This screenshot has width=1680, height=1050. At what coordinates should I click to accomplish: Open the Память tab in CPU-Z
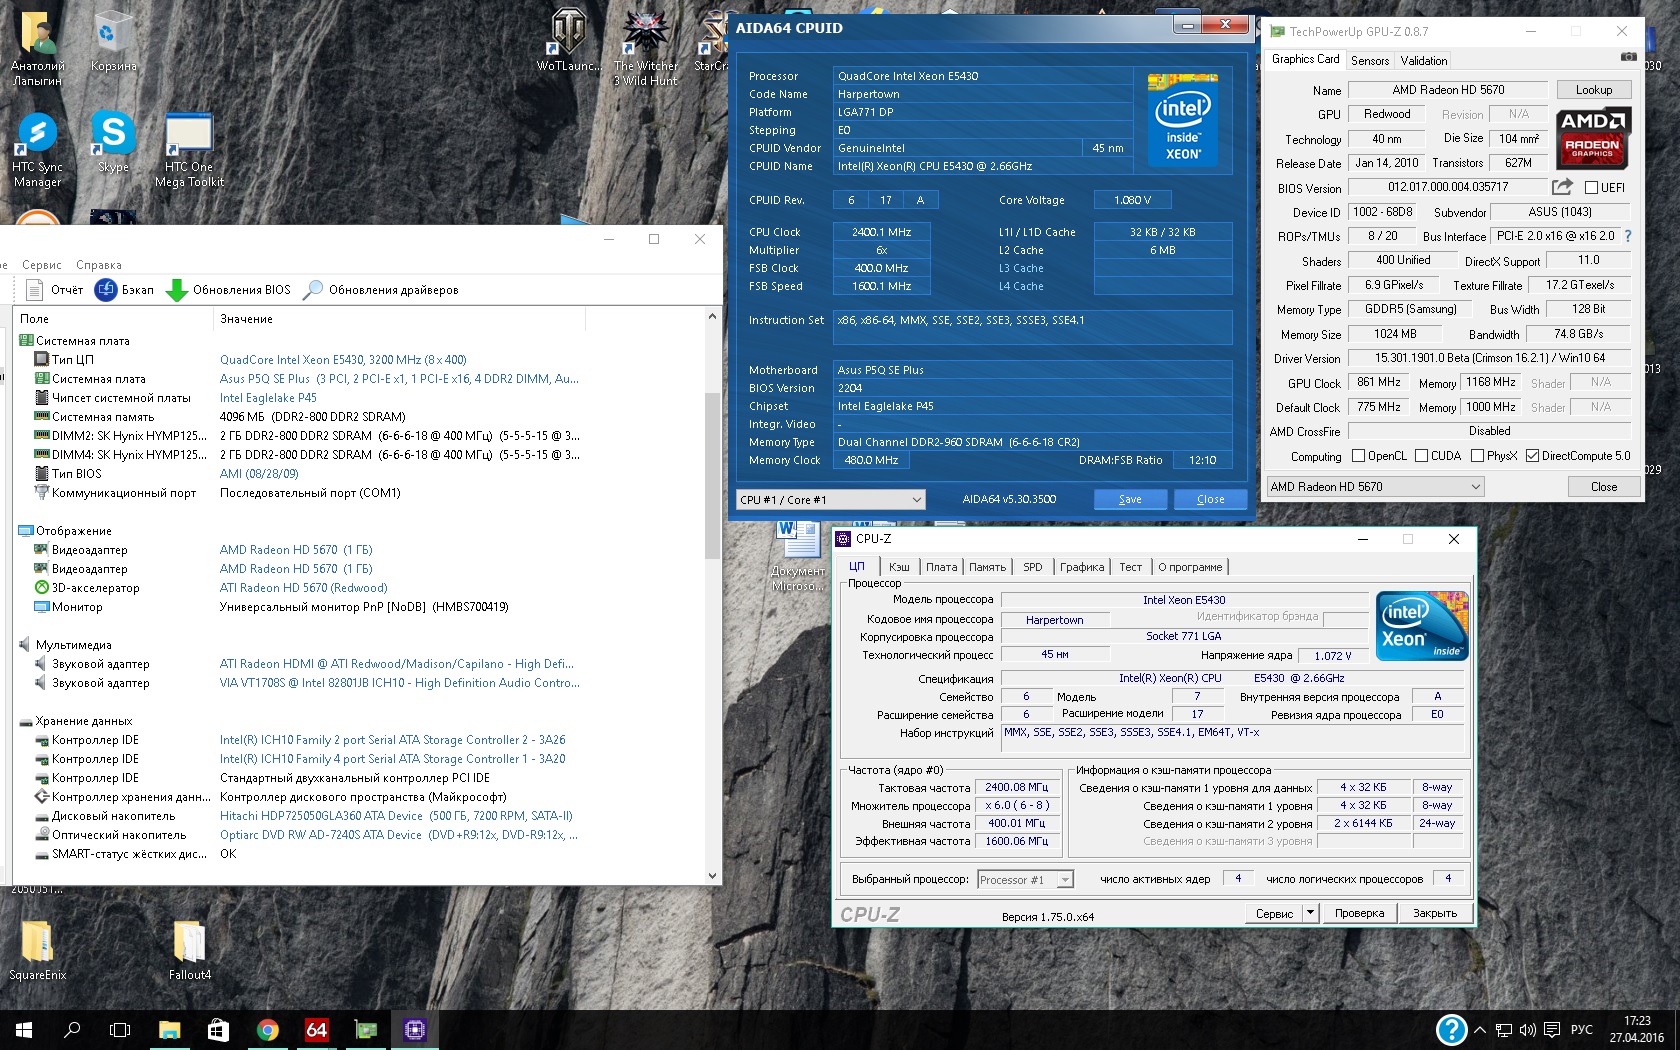point(987,567)
